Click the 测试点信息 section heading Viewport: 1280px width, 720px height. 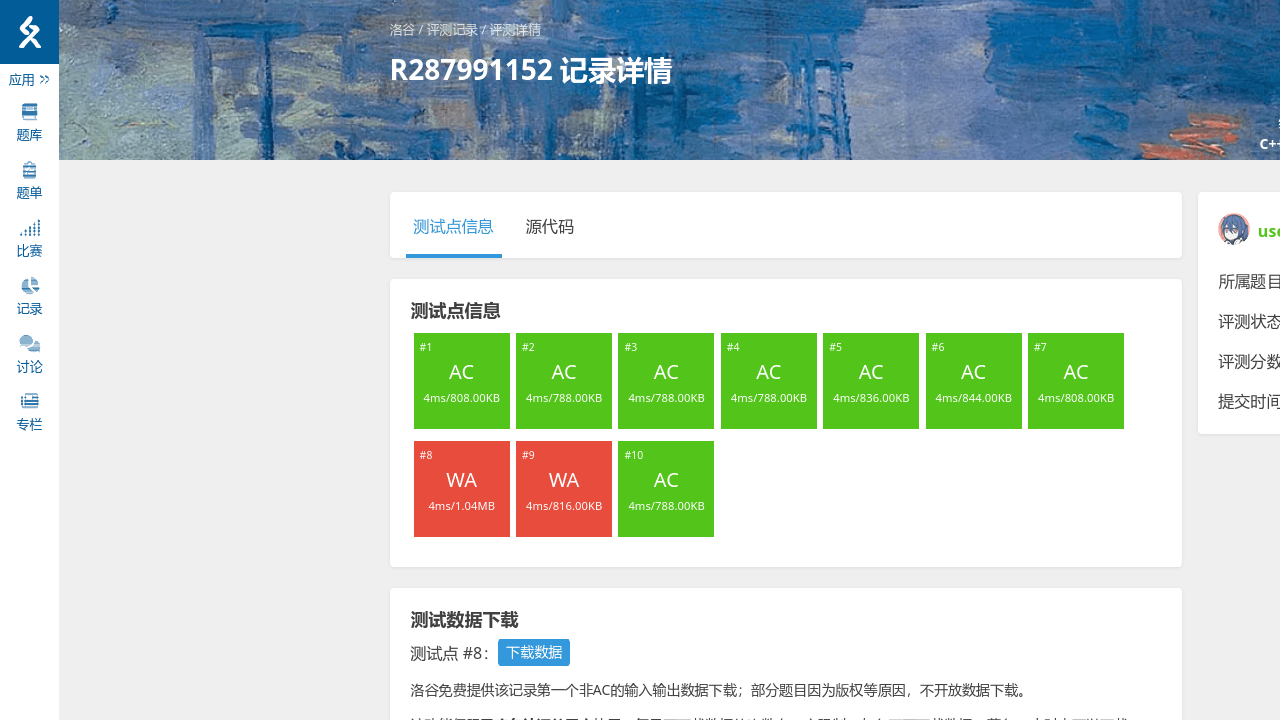pyautogui.click(x=455, y=311)
